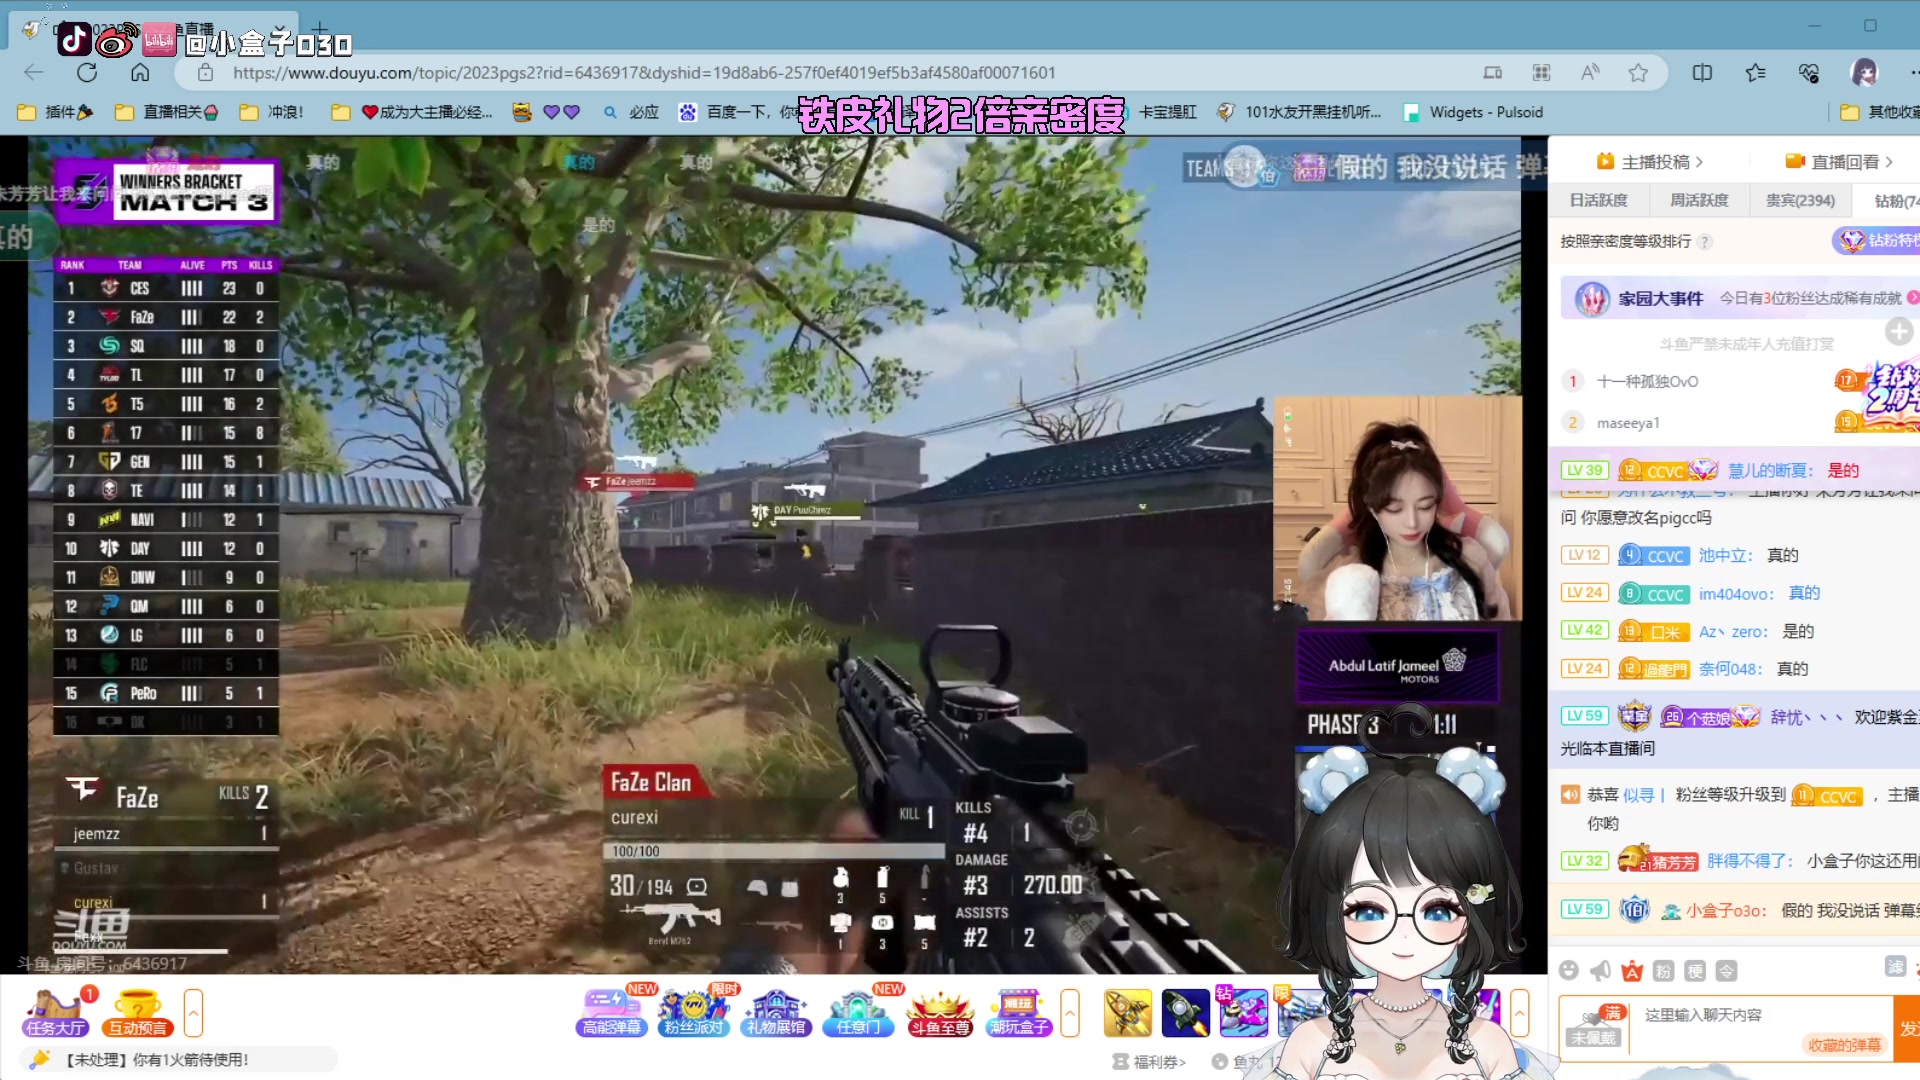Click the emoji smiley icon above chat input
1920x1080 pixels.
click(x=1569, y=970)
